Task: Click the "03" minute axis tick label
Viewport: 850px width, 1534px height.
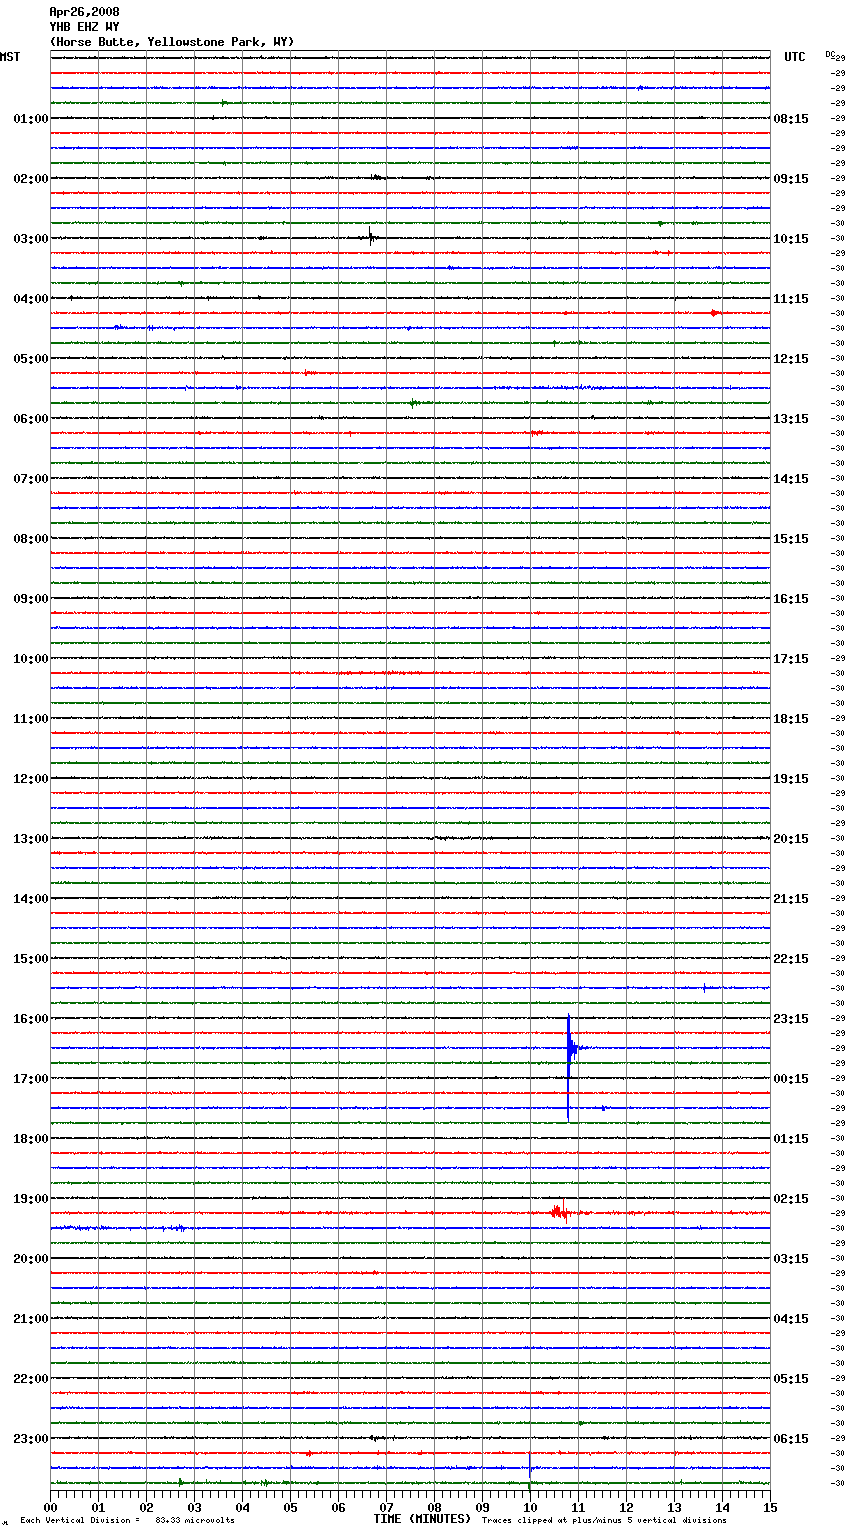Action: click(x=194, y=1507)
